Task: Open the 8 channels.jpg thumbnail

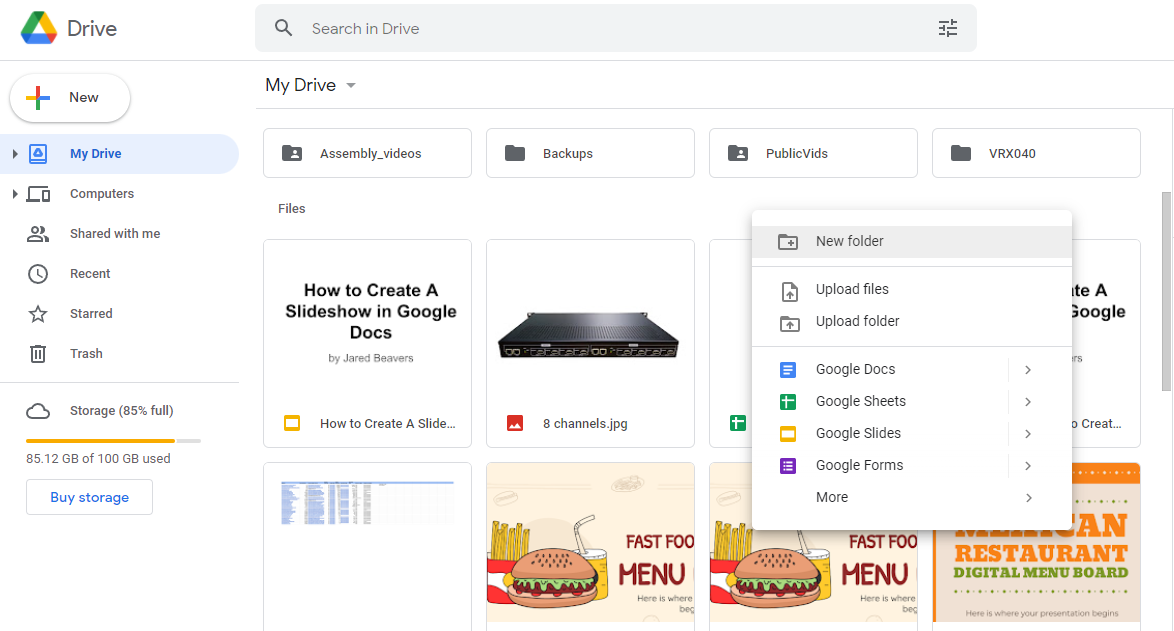Action: click(x=590, y=345)
